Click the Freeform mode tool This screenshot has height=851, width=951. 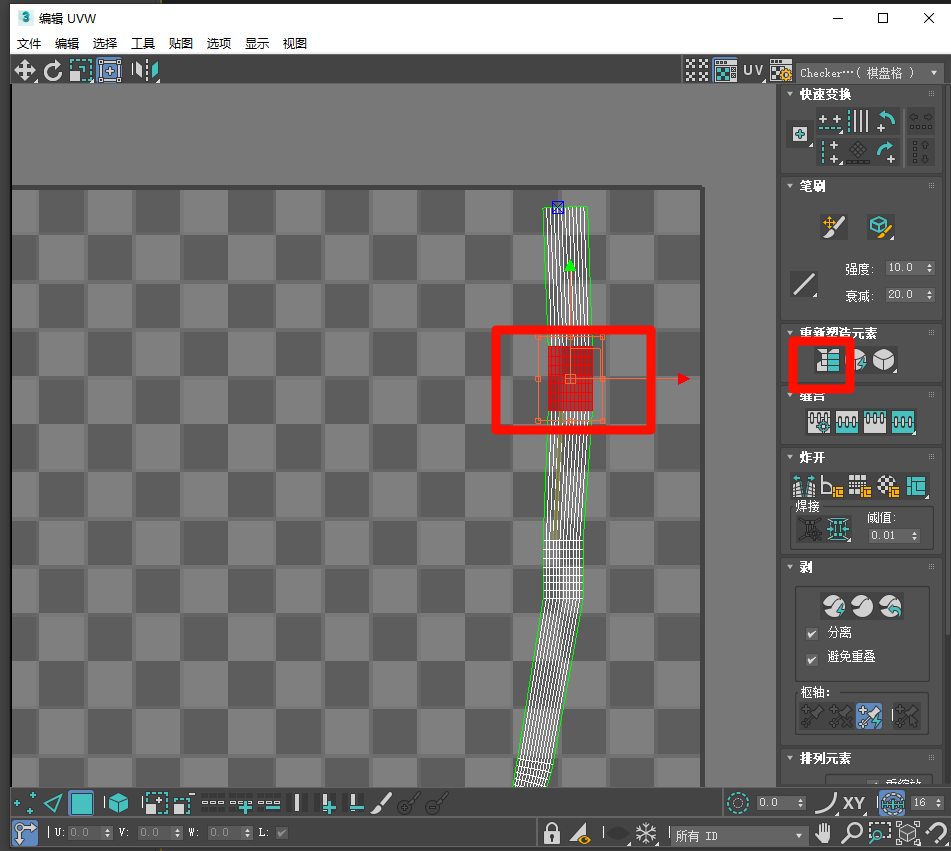pyautogui.click(x=109, y=70)
